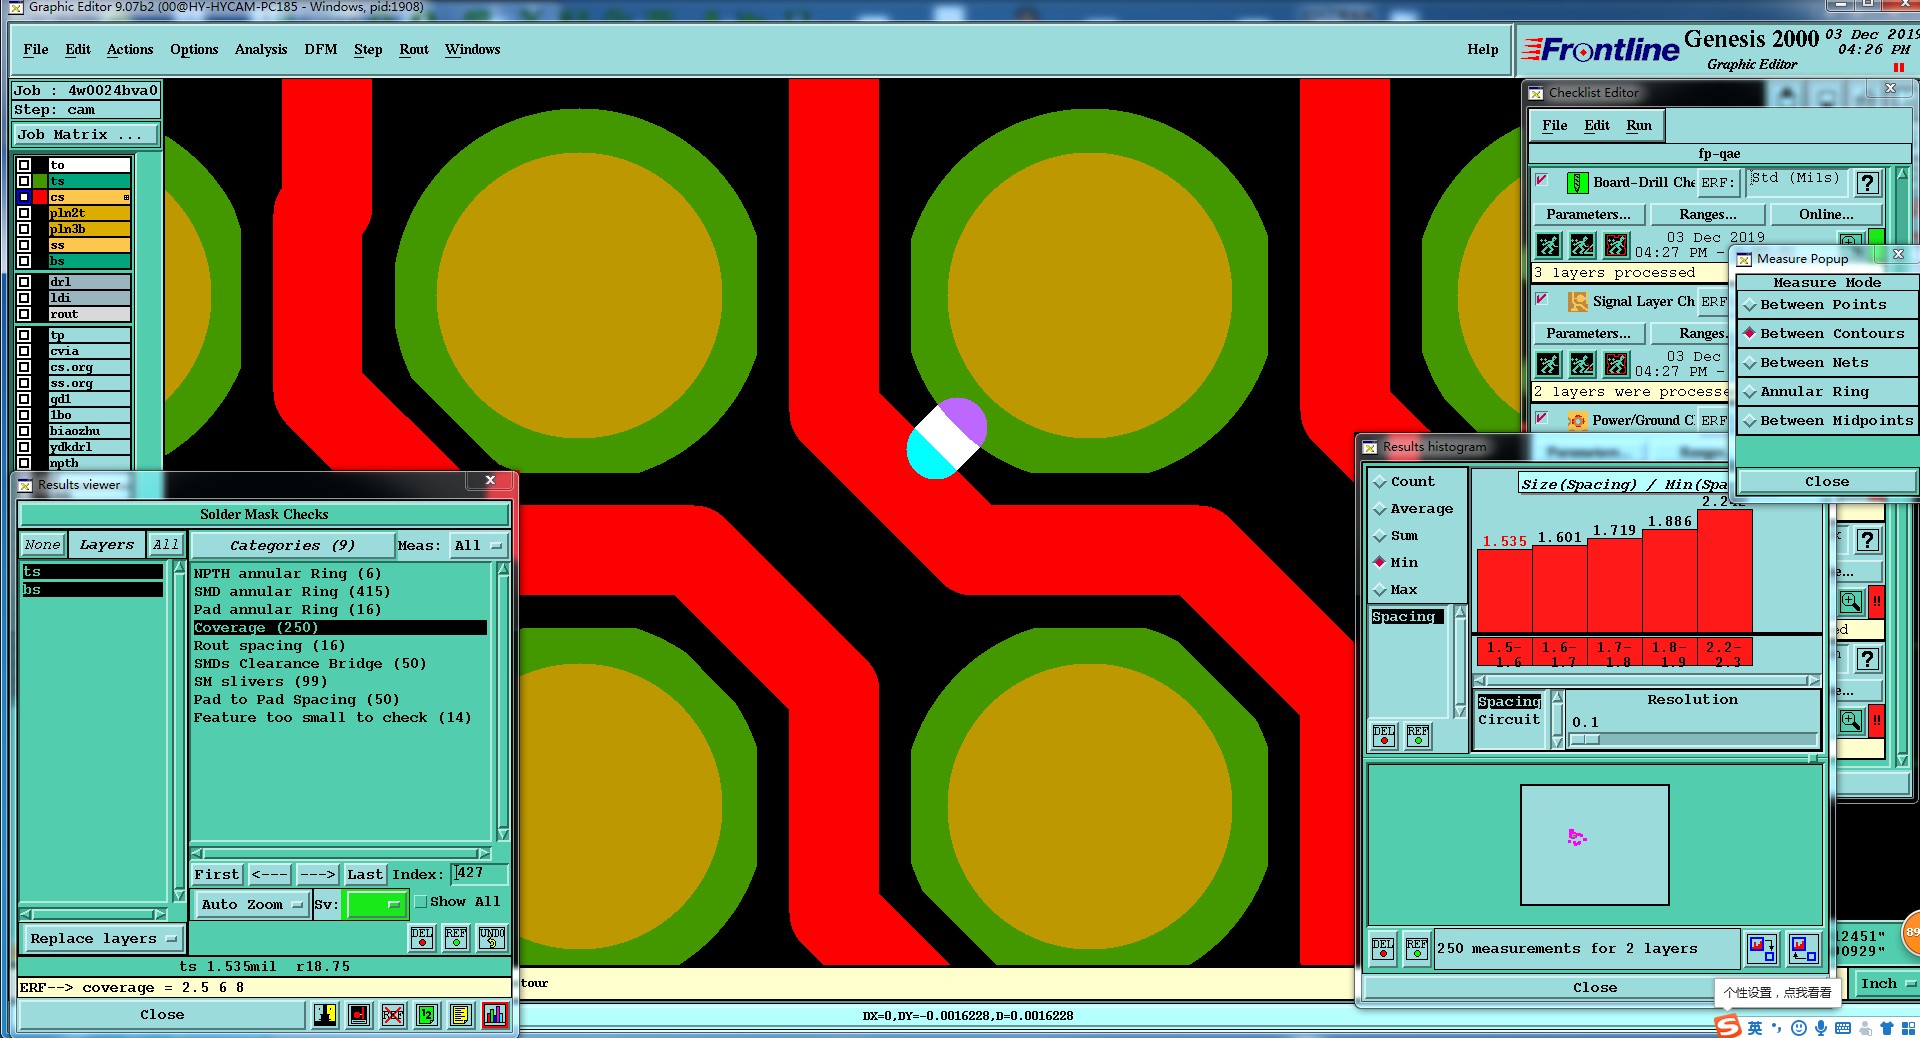Screen dimensions: 1920x1038
Task: Click the crossed-out REF icon
Action: point(393,1015)
